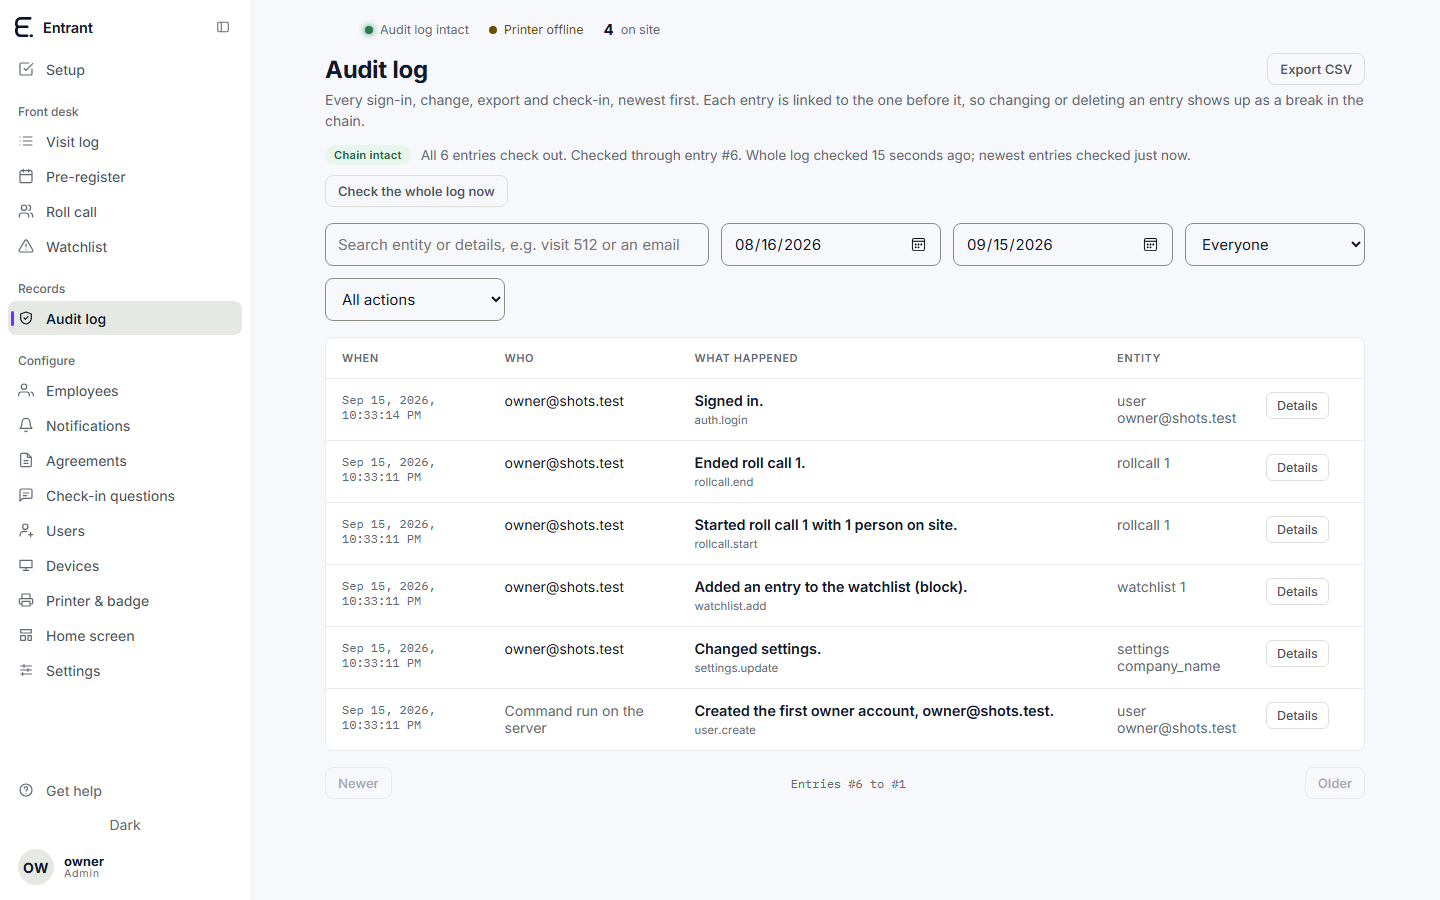This screenshot has width=1440, height=900.
Task: Export the audit log as CSV
Action: tap(1316, 69)
